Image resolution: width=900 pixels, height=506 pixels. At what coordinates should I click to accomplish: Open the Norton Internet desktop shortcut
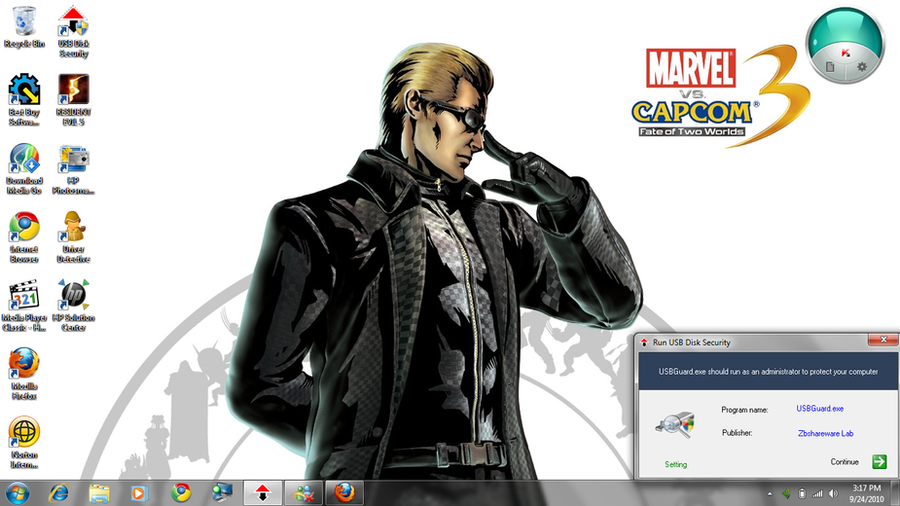coord(24,442)
